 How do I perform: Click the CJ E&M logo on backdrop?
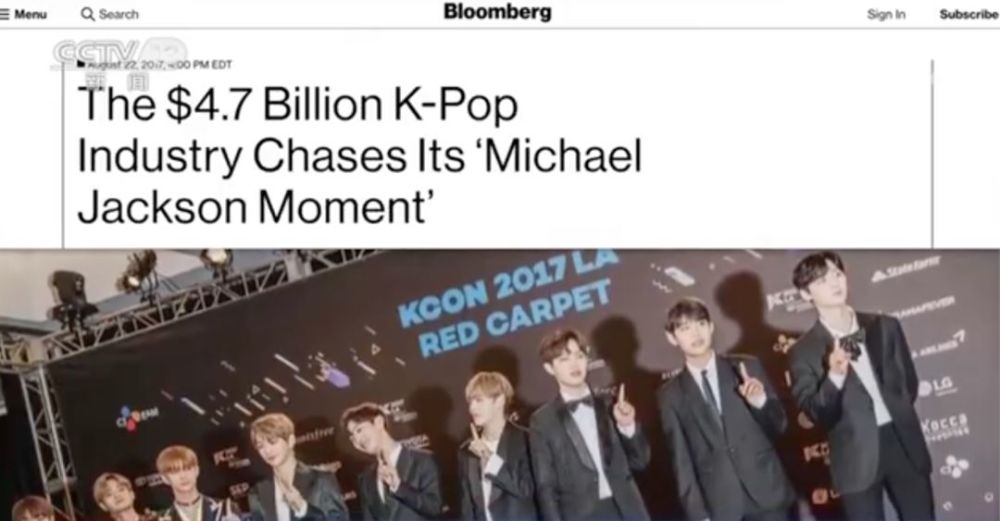coord(136,416)
